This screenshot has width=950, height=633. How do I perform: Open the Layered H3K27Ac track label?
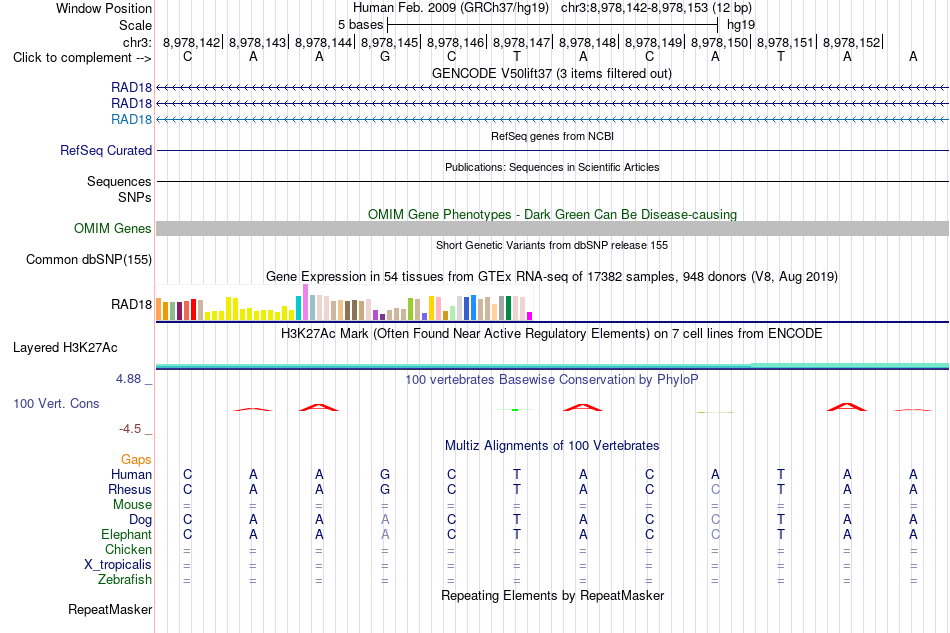click(65, 348)
